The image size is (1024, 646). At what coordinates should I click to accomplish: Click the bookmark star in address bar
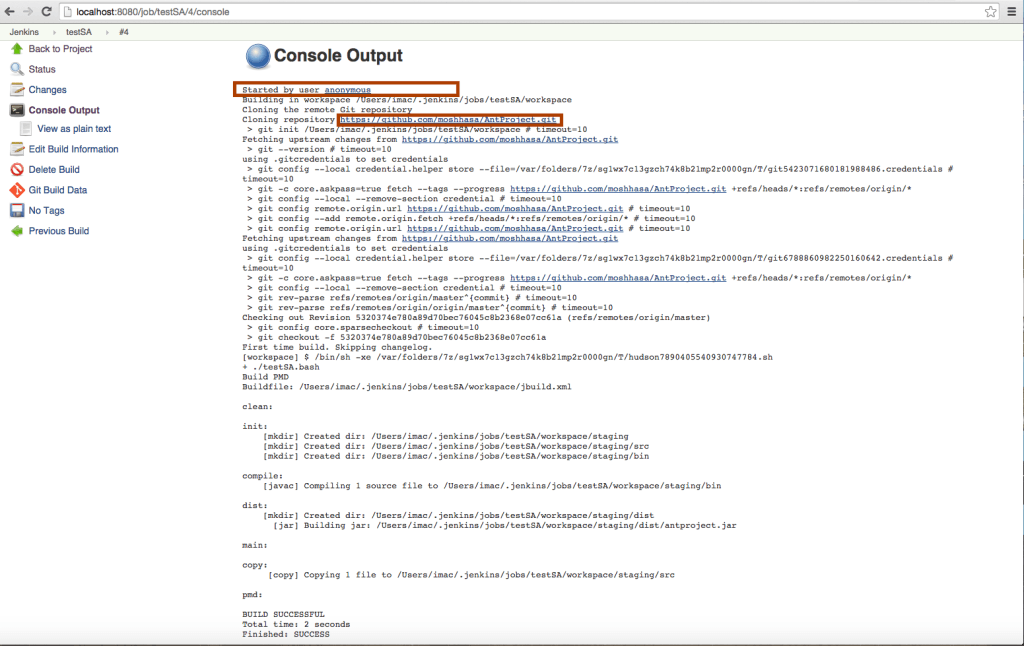[990, 11]
